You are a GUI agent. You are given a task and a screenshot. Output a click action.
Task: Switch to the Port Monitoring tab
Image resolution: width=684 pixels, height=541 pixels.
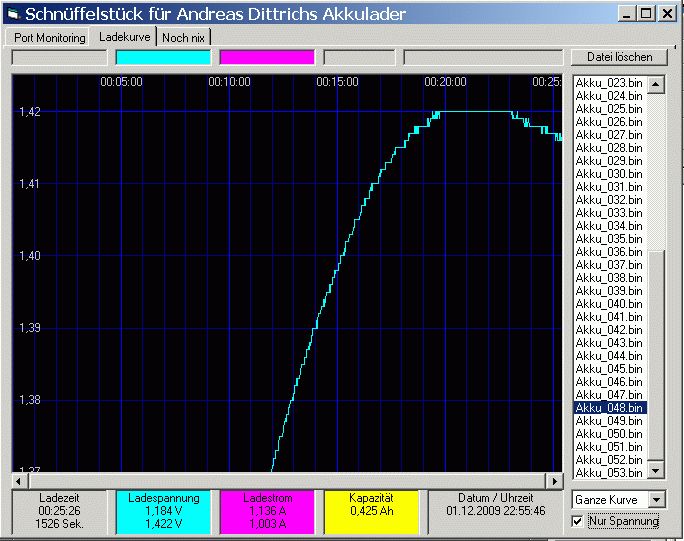point(50,38)
